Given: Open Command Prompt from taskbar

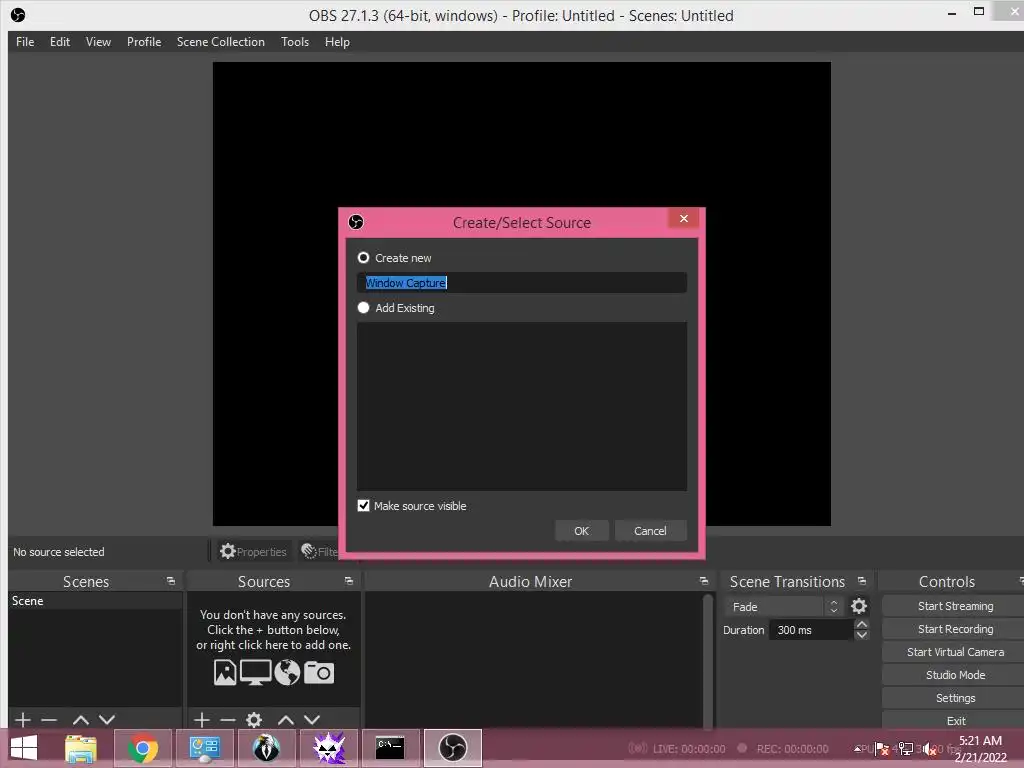Looking at the screenshot, I should pyautogui.click(x=390, y=748).
